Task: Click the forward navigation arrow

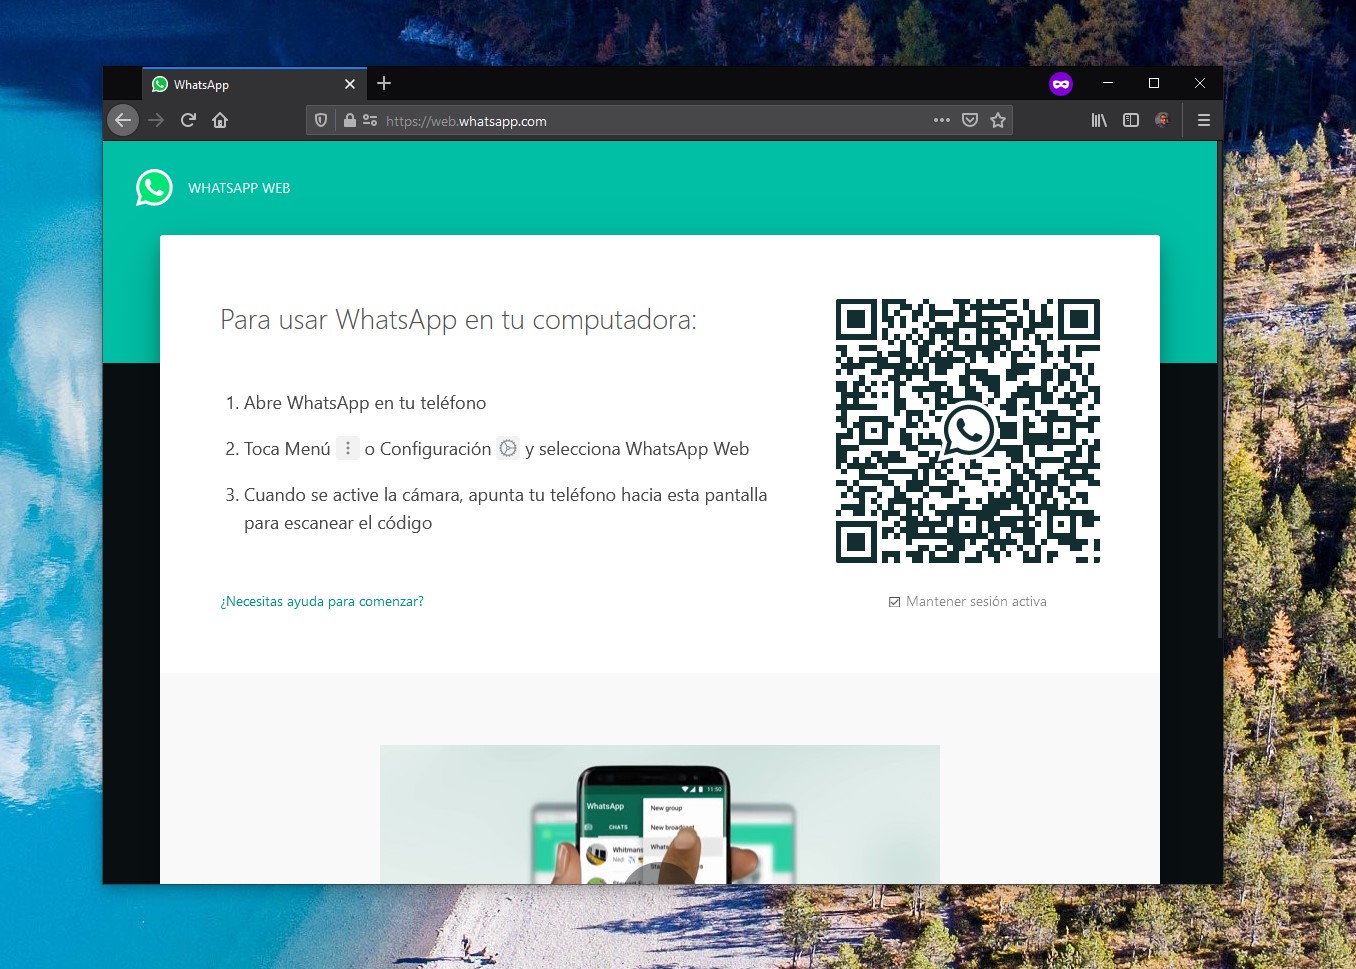Action: pos(156,120)
